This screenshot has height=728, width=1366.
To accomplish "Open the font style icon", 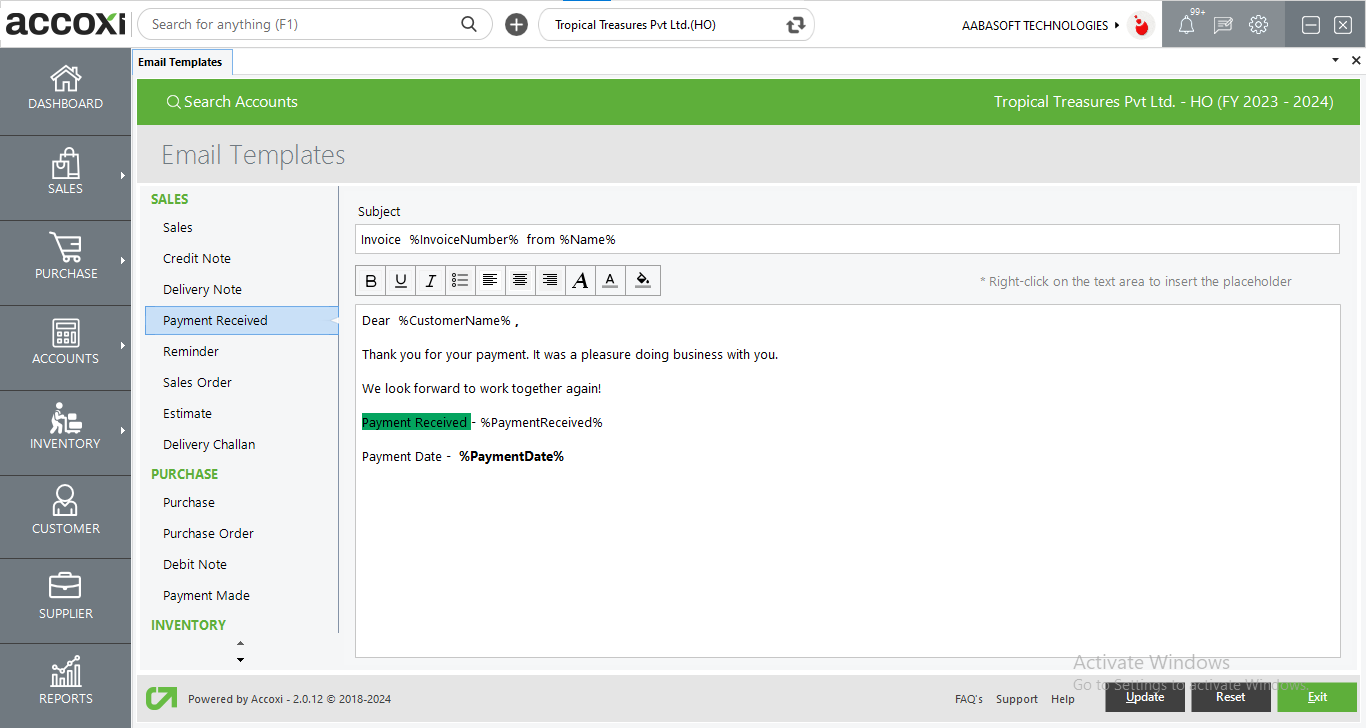I will [x=580, y=281].
